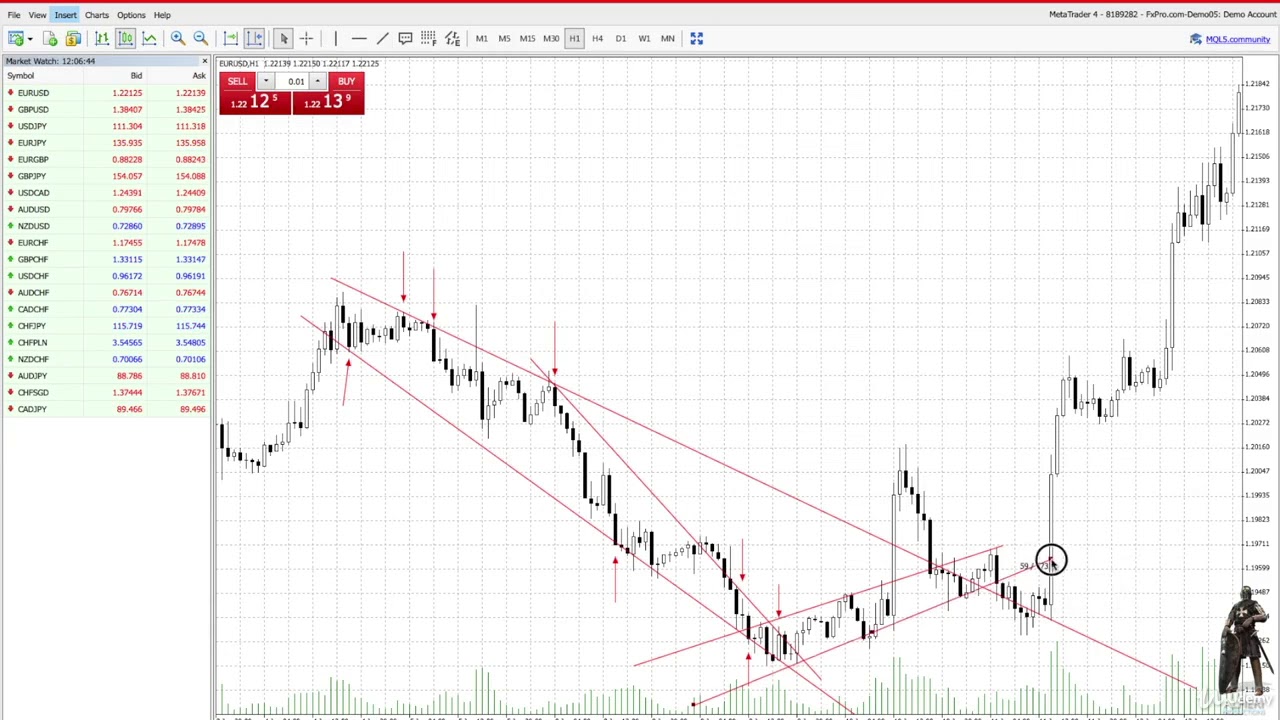
Task: Select CADJPY in Market Watch
Action: coord(105,409)
